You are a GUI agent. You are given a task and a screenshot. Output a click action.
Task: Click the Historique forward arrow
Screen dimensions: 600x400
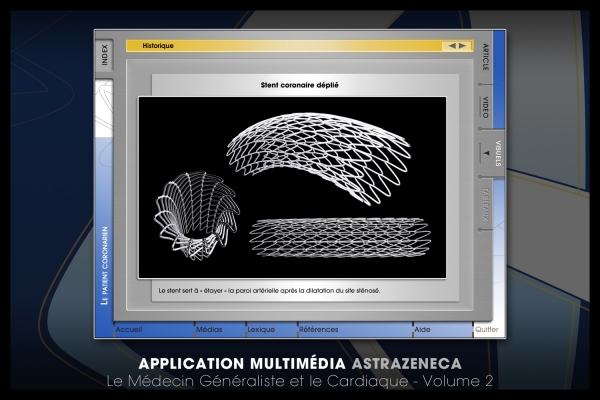pos(462,45)
